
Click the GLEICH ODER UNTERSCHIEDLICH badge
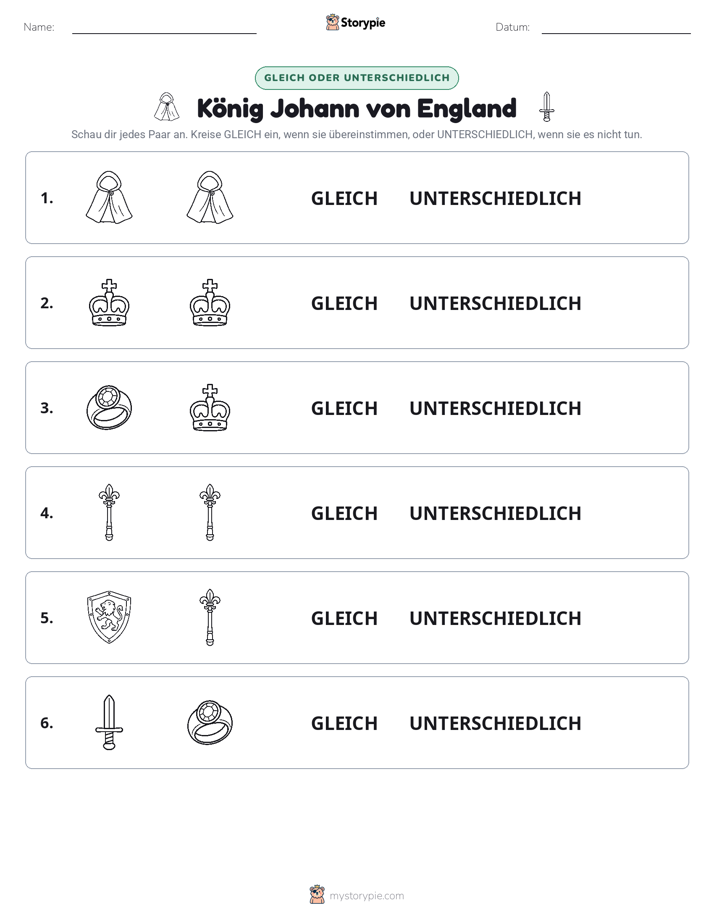click(357, 78)
